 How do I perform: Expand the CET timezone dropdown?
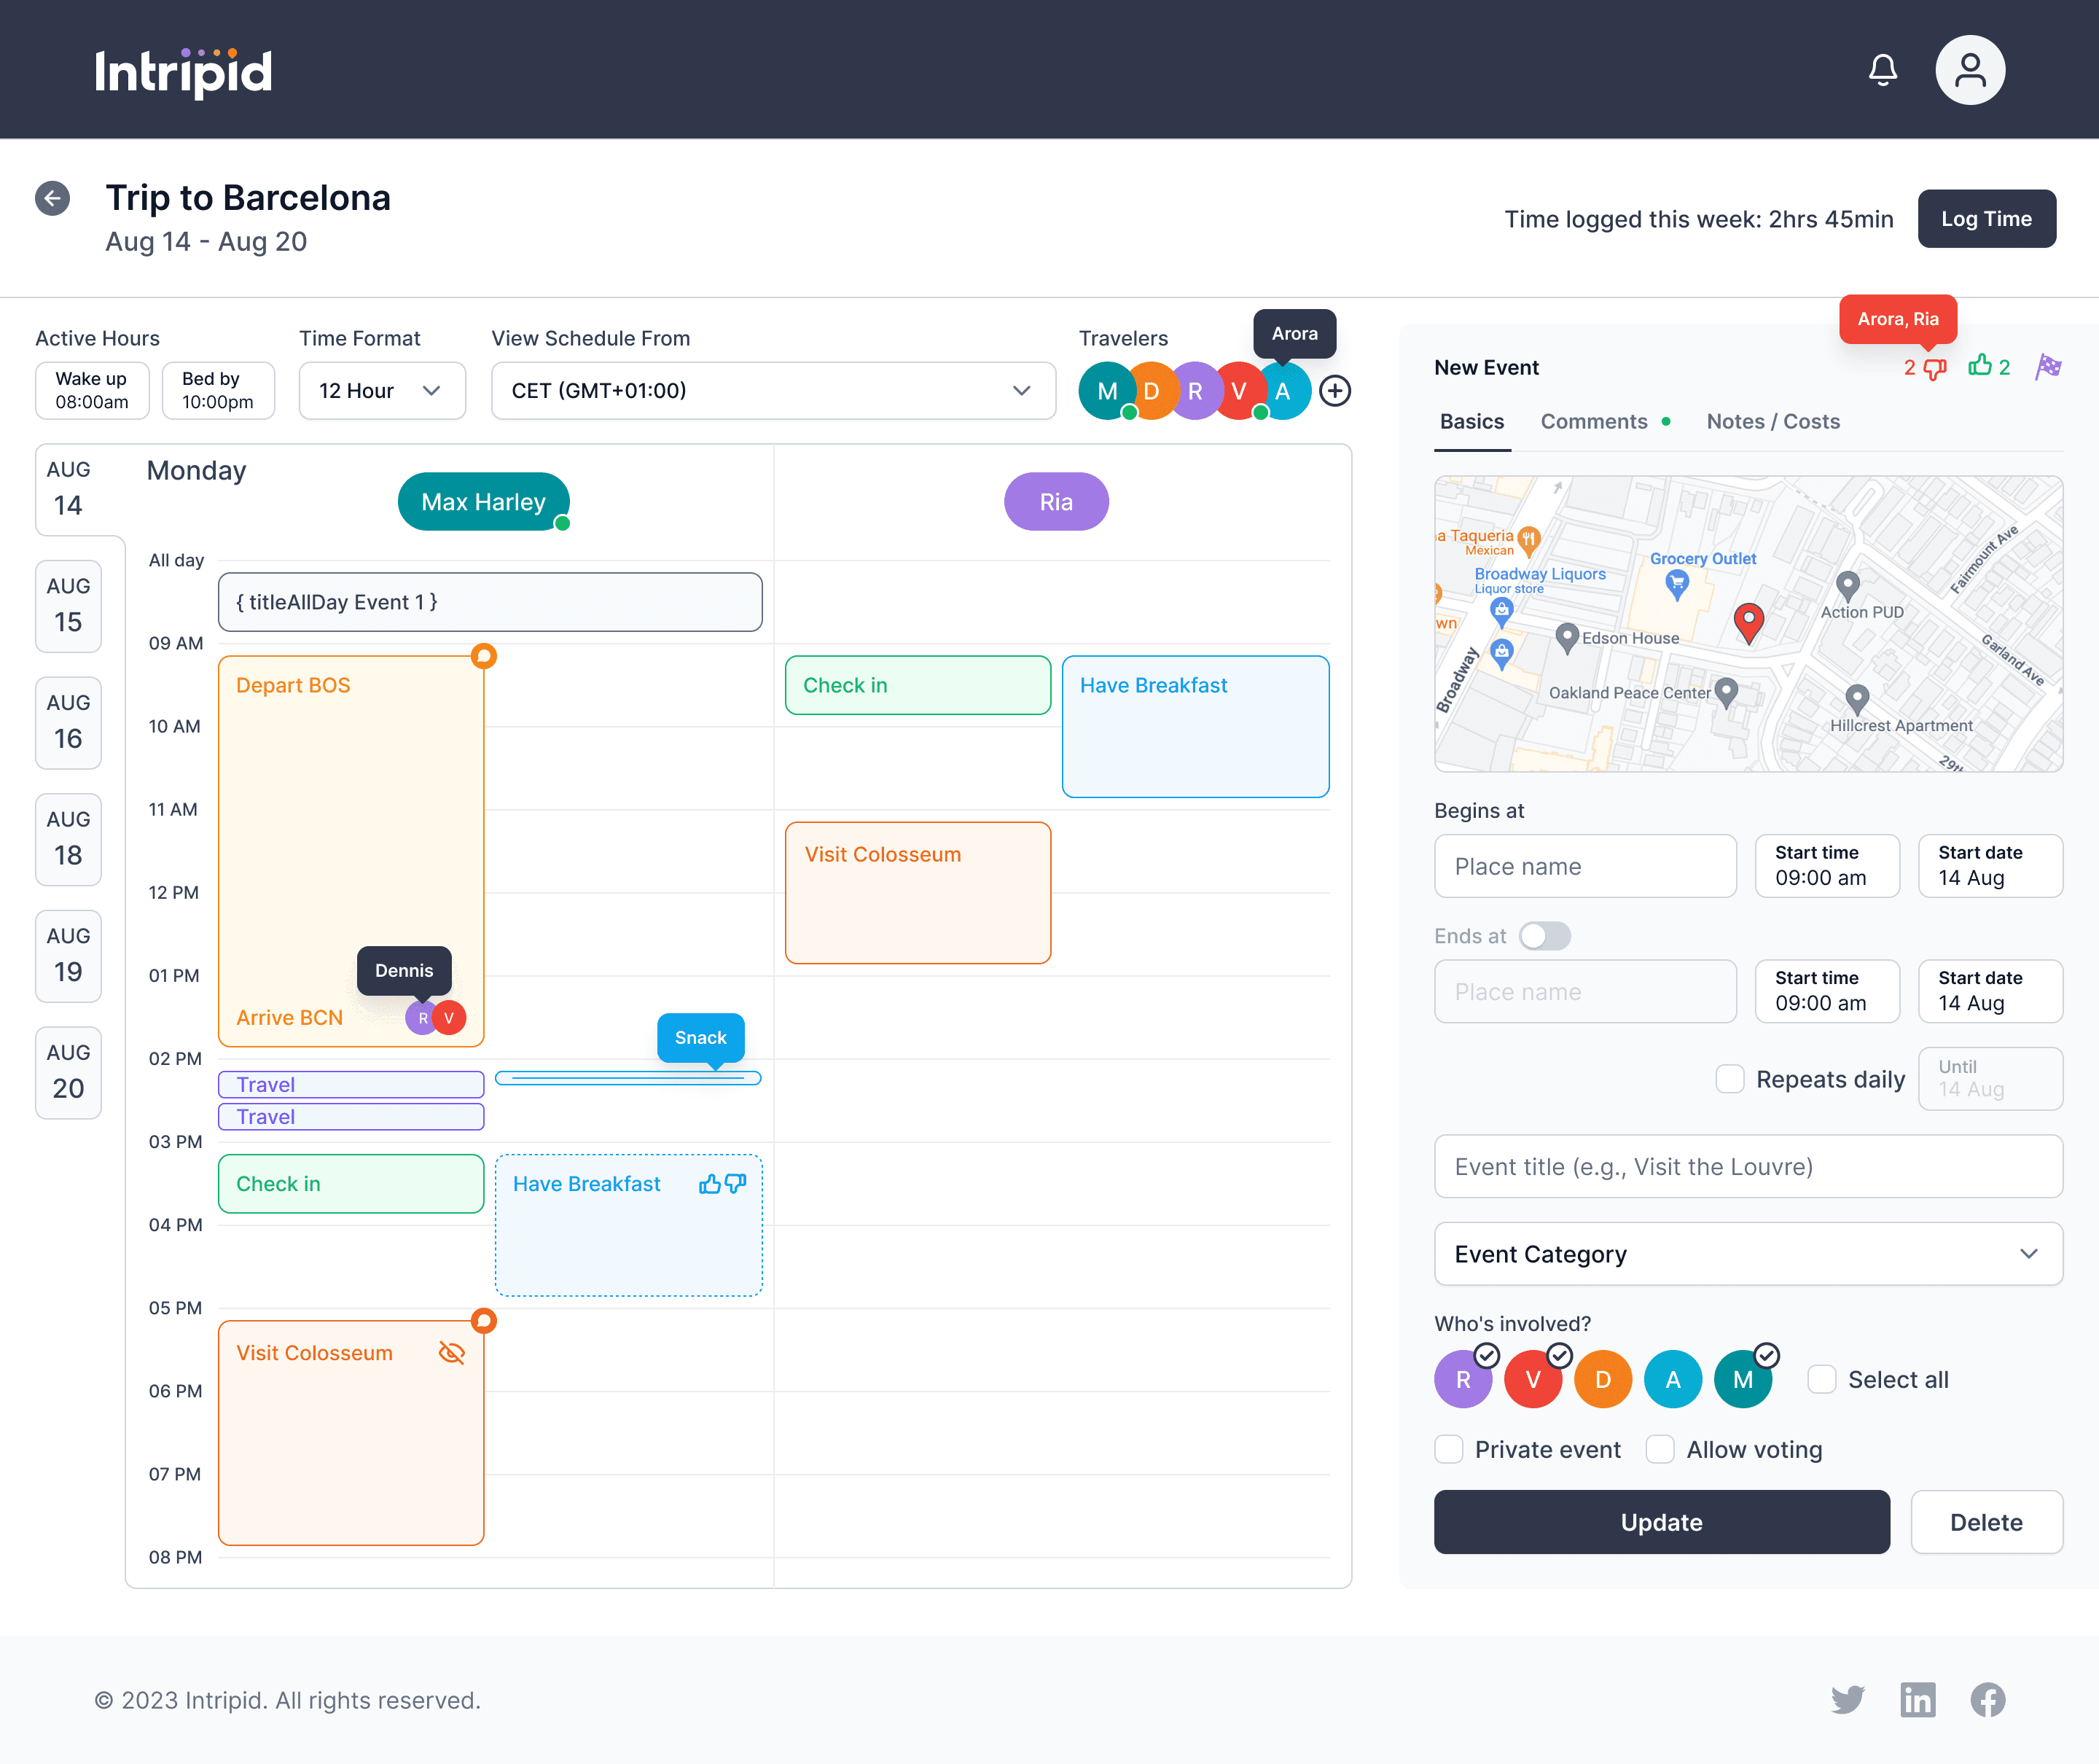coord(772,391)
